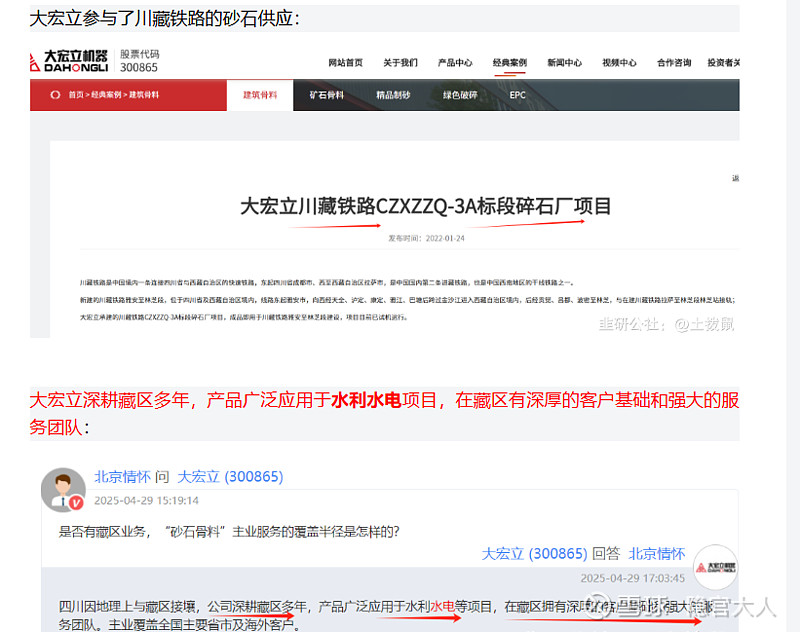Open the 合作咨询 nav item

tap(674, 63)
